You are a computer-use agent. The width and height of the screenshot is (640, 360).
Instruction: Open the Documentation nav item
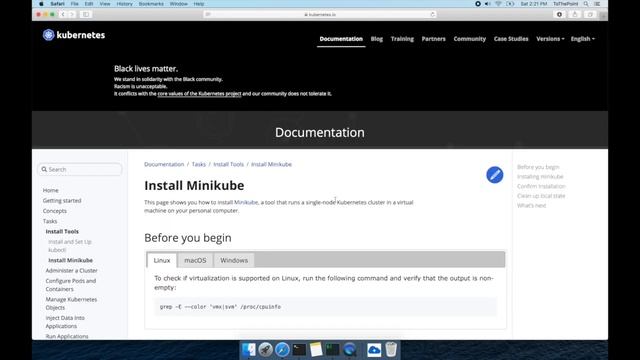point(341,39)
